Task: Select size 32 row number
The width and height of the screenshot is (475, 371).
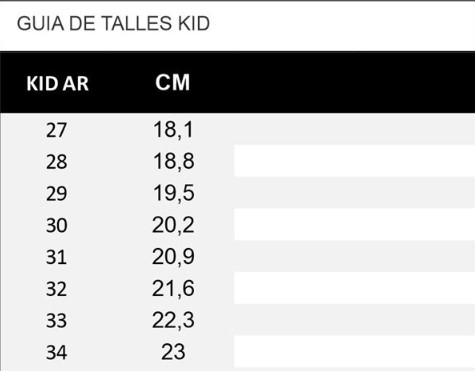Action: [x=56, y=289]
